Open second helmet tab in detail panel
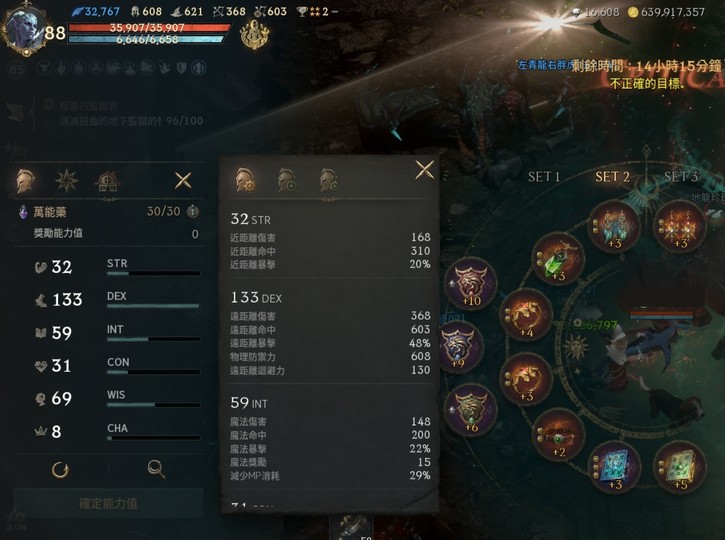The image size is (725, 540). click(287, 180)
